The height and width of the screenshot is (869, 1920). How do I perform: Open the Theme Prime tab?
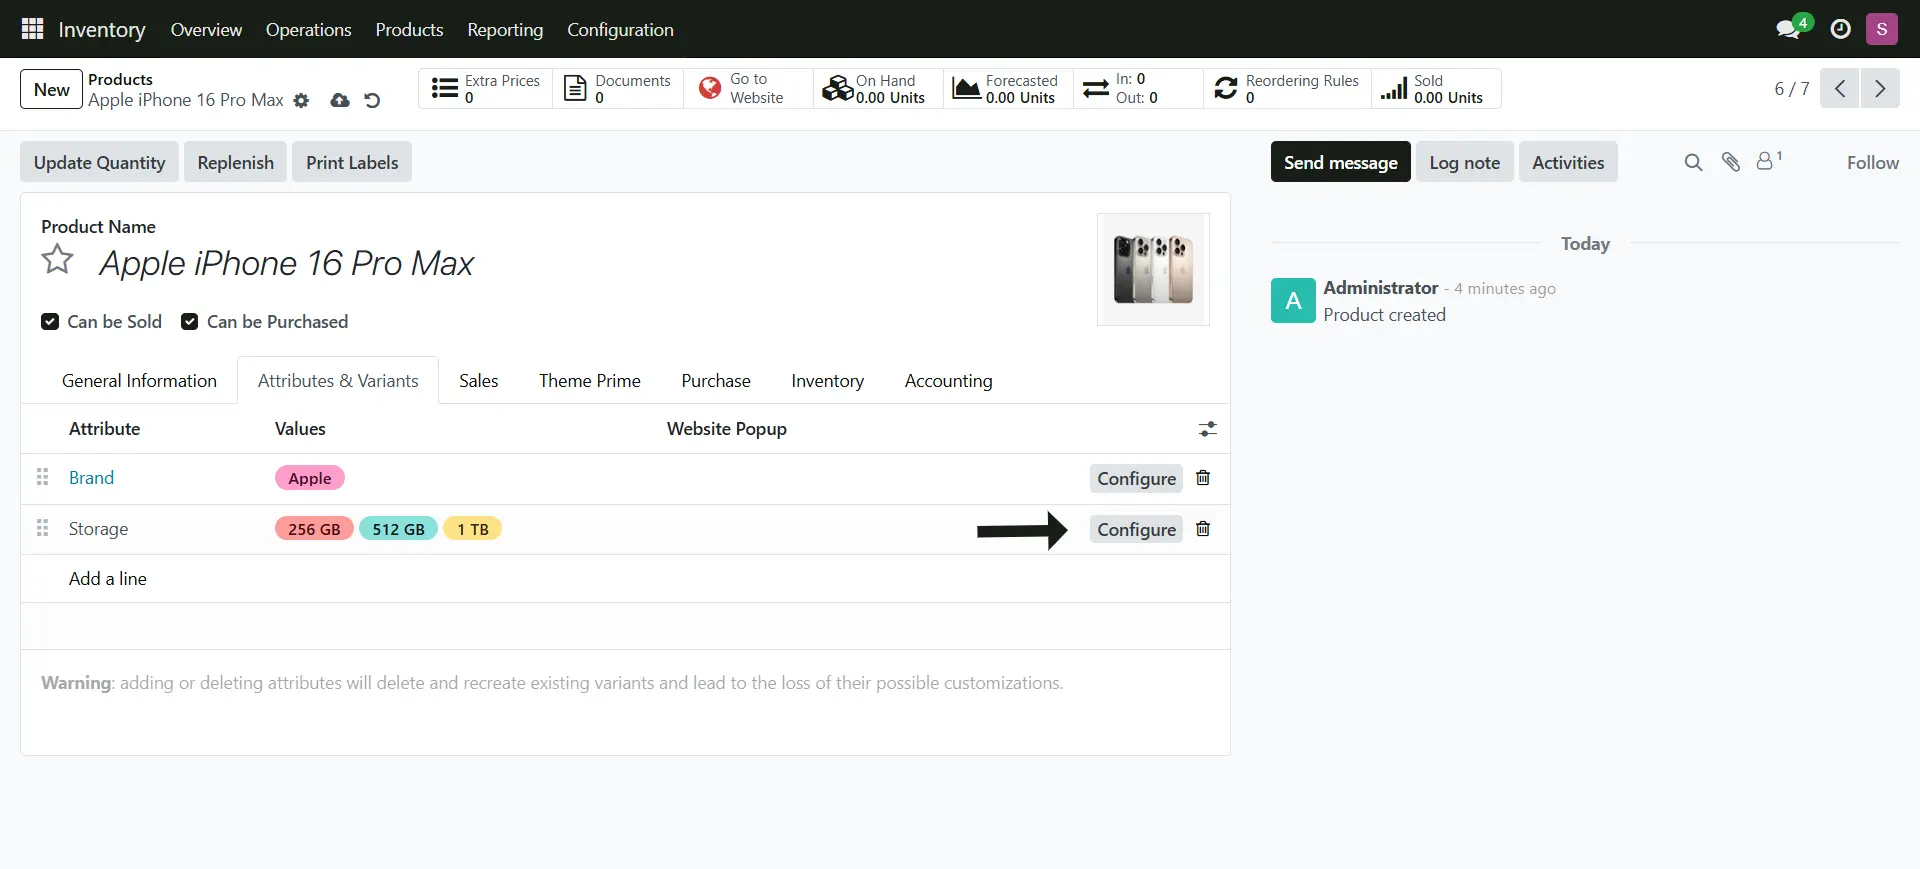[589, 381]
